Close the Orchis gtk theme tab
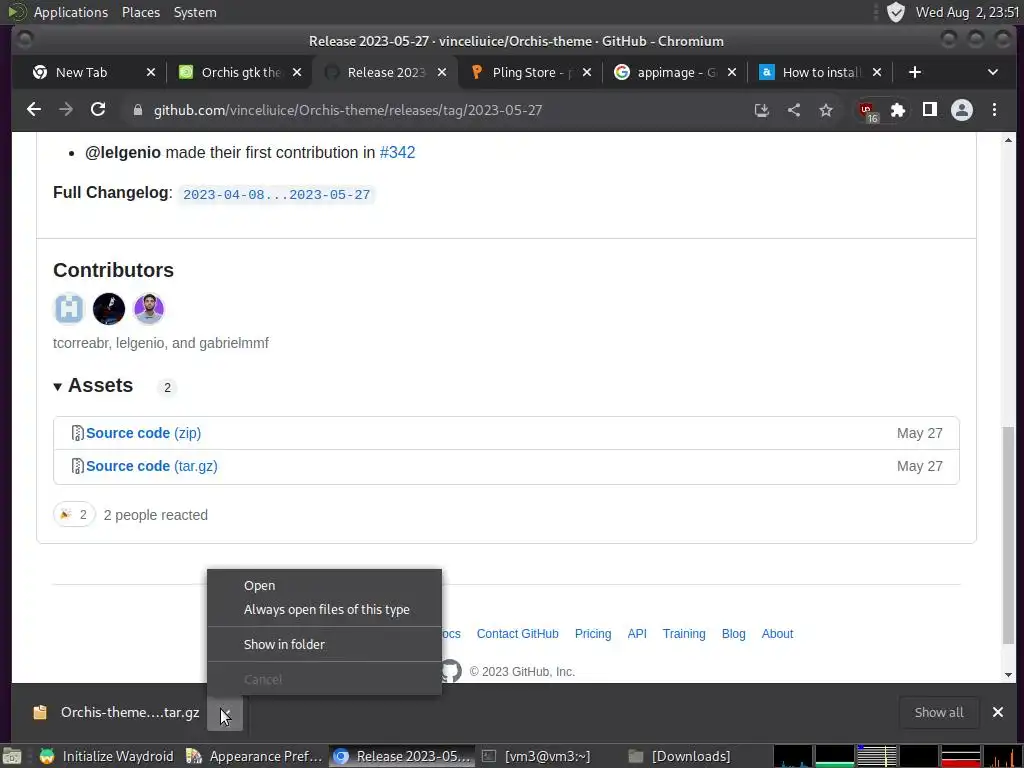 tap(297, 72)
